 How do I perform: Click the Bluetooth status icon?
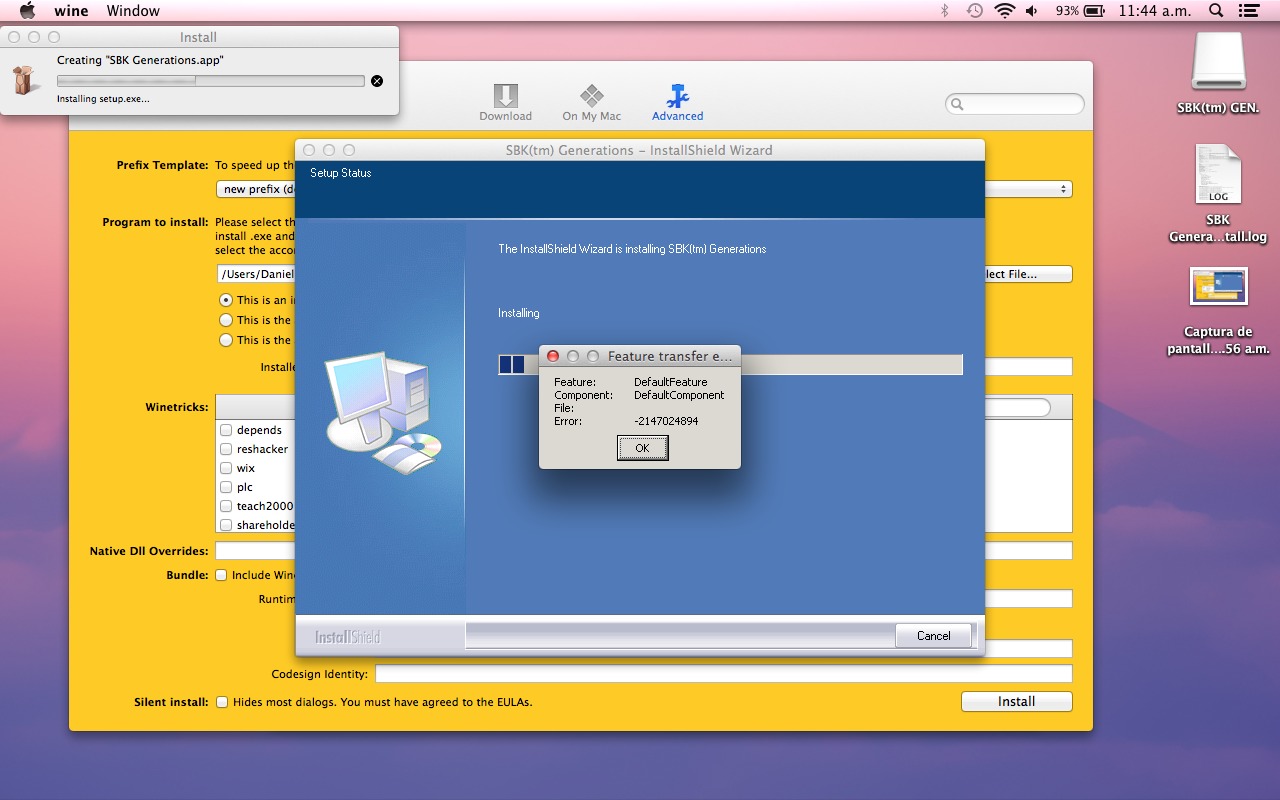(x=944, y=11)
